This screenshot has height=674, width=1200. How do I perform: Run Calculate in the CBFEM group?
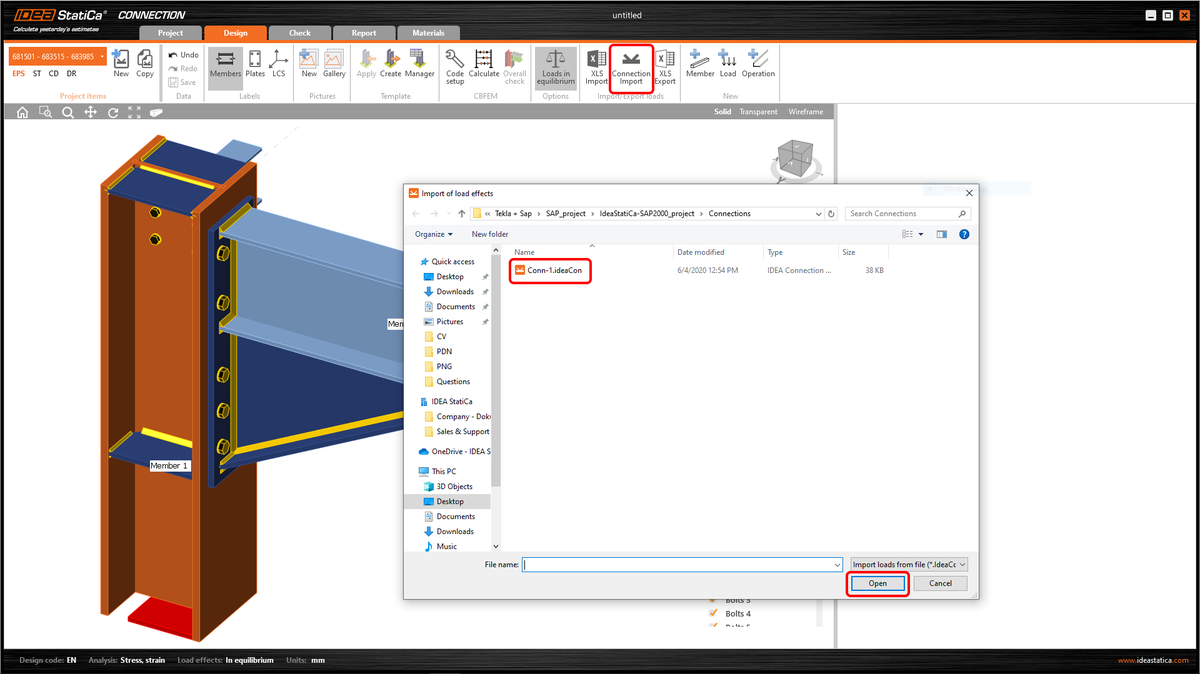tap(484, 65)
